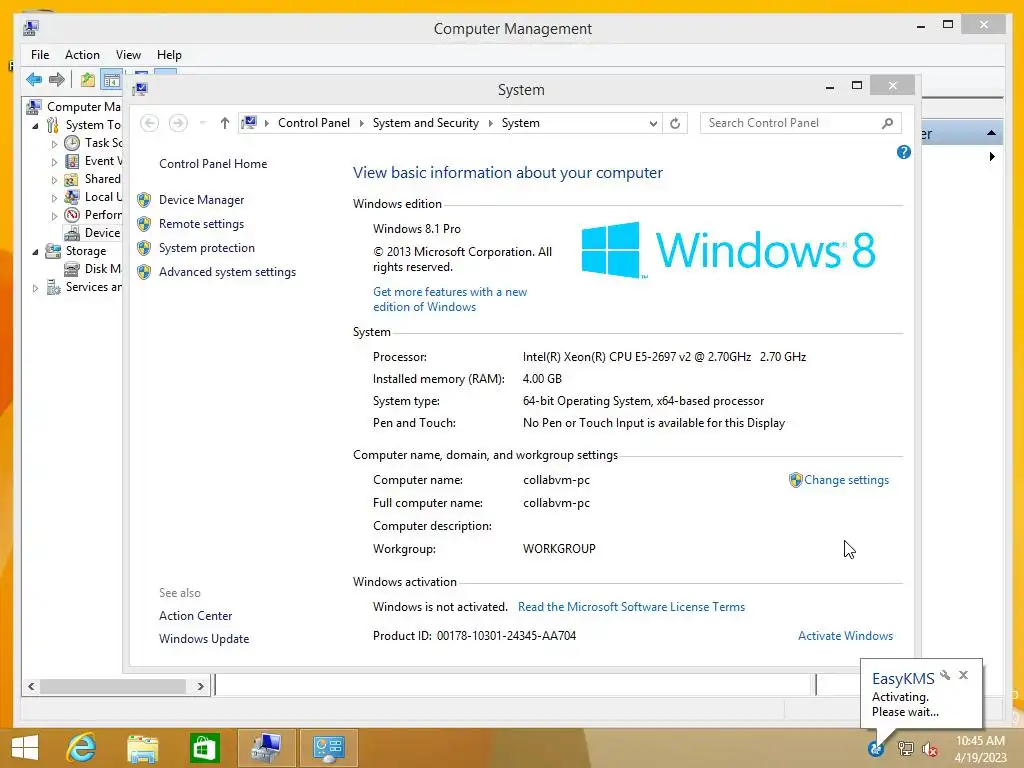Click the Shared Folders tree icon

tap(72, 179)
